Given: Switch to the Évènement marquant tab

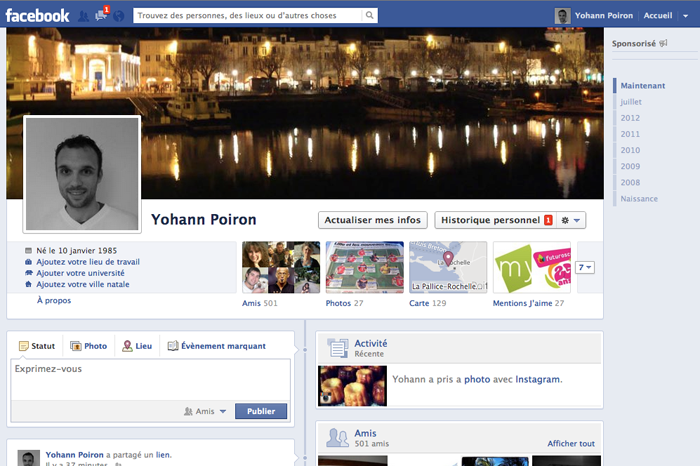Looking at the screenshot, I should [216, 346].
